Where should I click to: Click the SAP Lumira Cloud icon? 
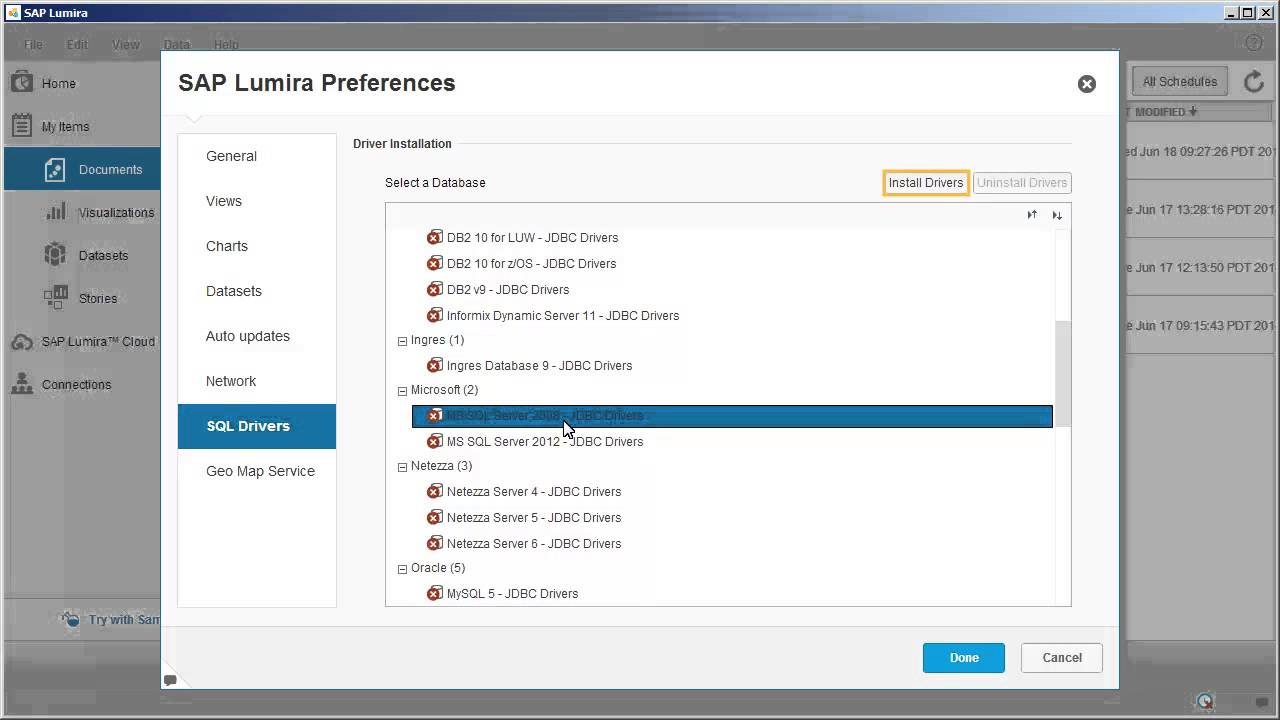pos(21,342)
